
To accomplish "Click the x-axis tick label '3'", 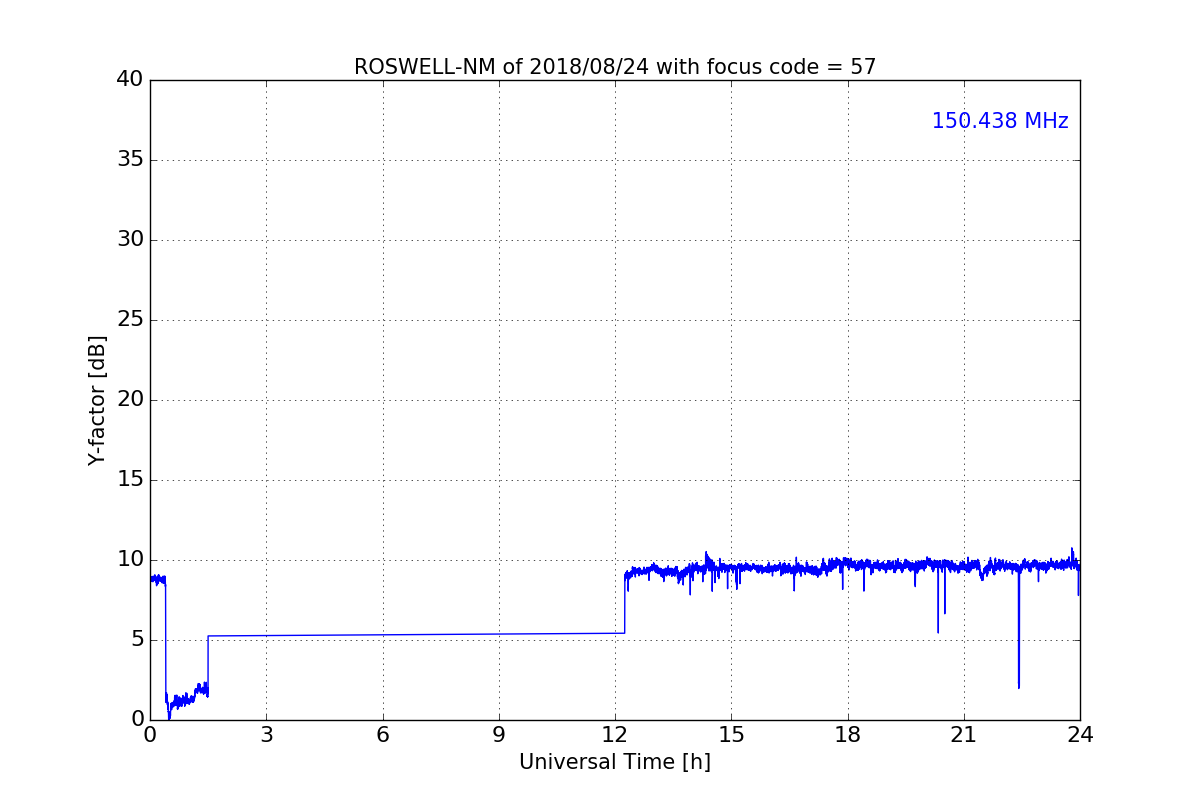I will (266, 734).
